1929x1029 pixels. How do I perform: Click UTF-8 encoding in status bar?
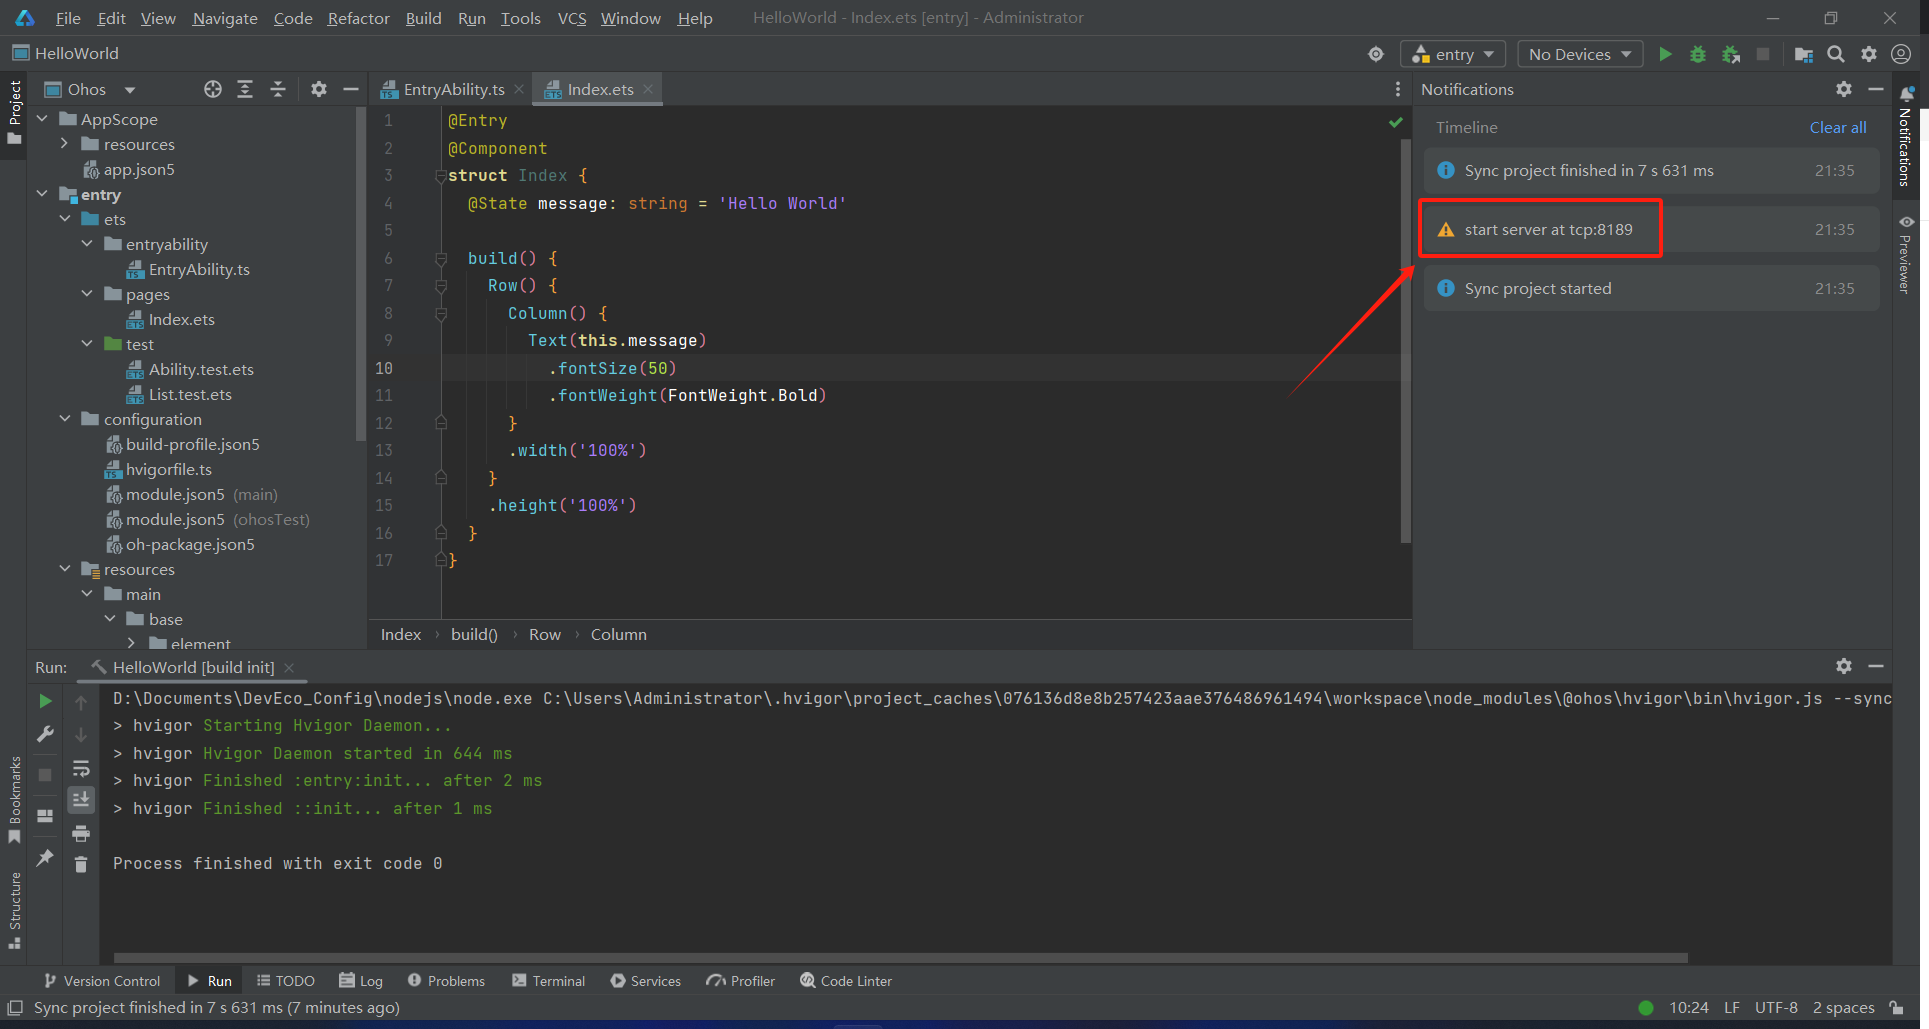pyautogui.click(x=1776, y=1007)
